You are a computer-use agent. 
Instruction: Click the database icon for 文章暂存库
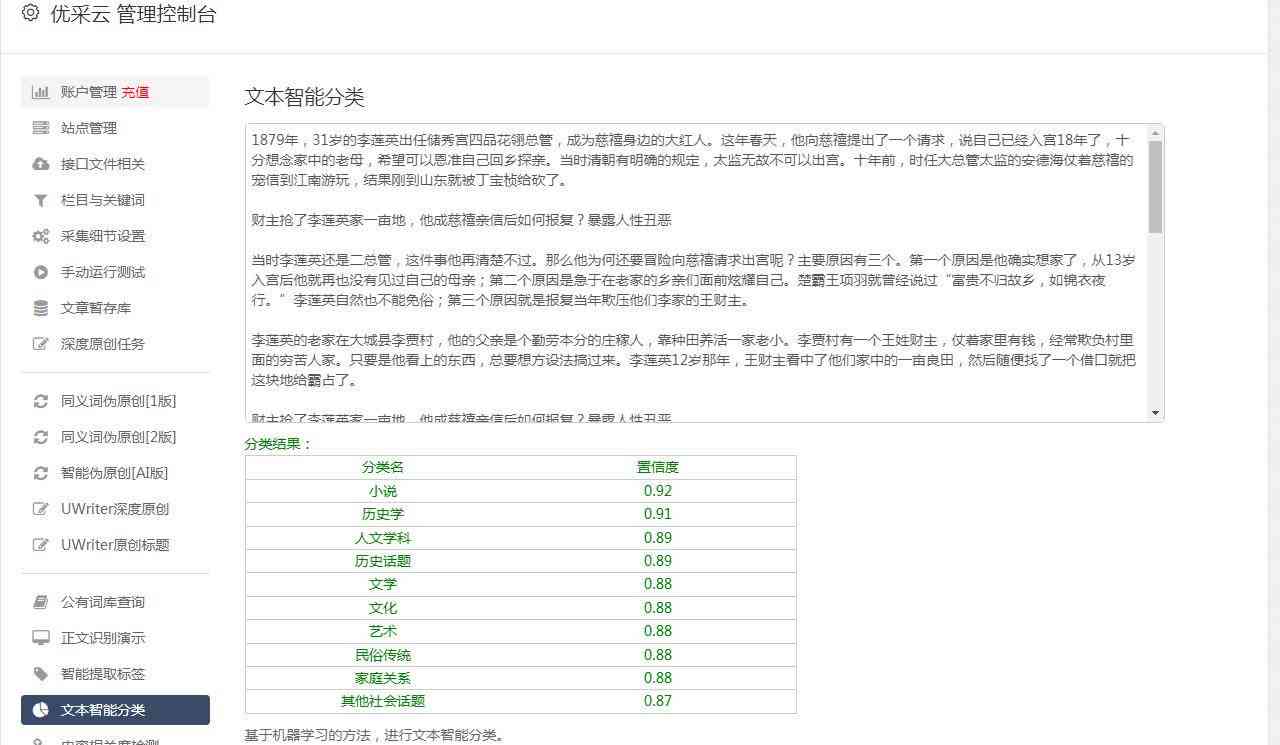[40, 308]
